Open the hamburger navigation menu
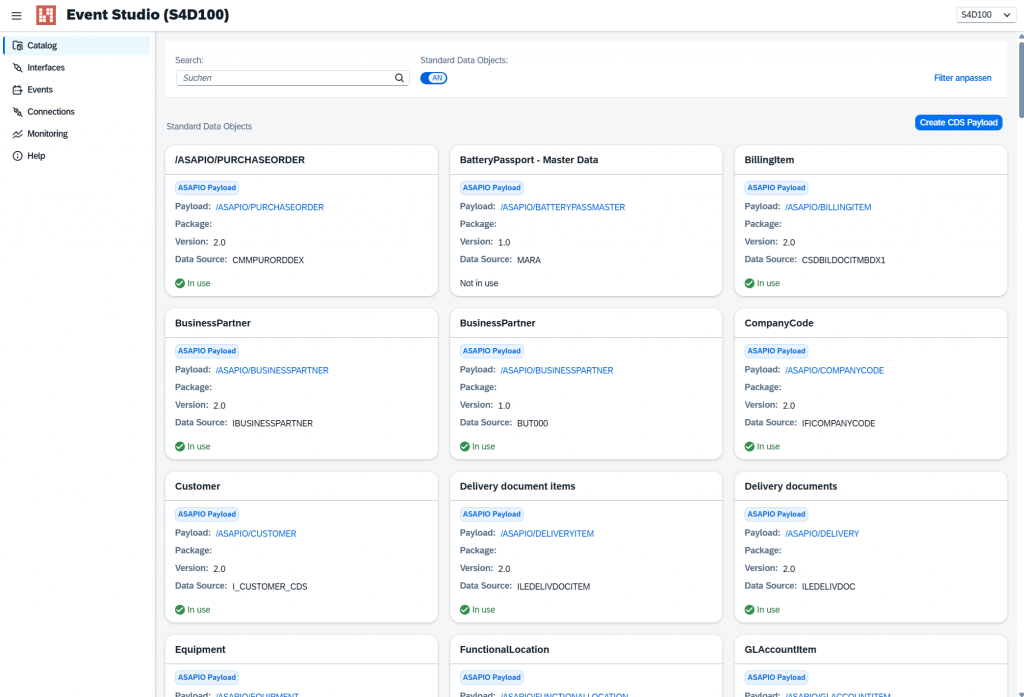This screenshot has width=1024, height=697. tap(16, 15)
